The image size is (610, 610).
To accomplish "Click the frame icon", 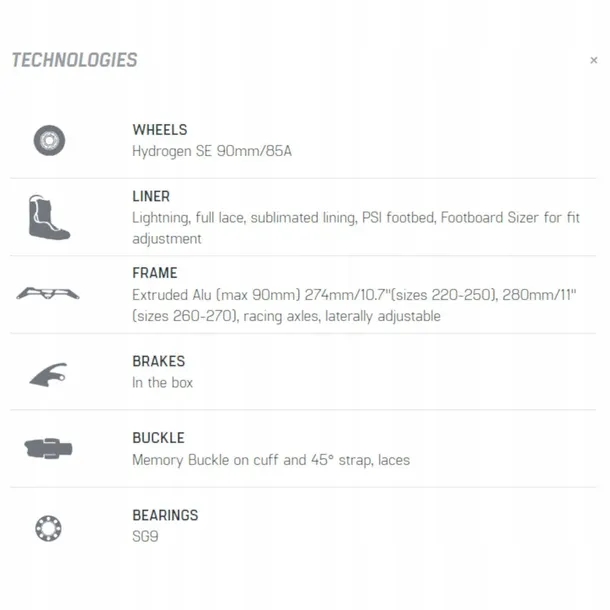I will click(48, 293).
